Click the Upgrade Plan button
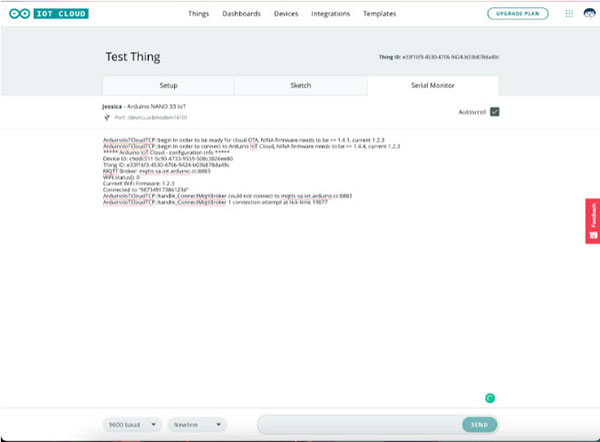Image resolution: width=600 pixels, height=442 pixels. [x=517, y=14]
